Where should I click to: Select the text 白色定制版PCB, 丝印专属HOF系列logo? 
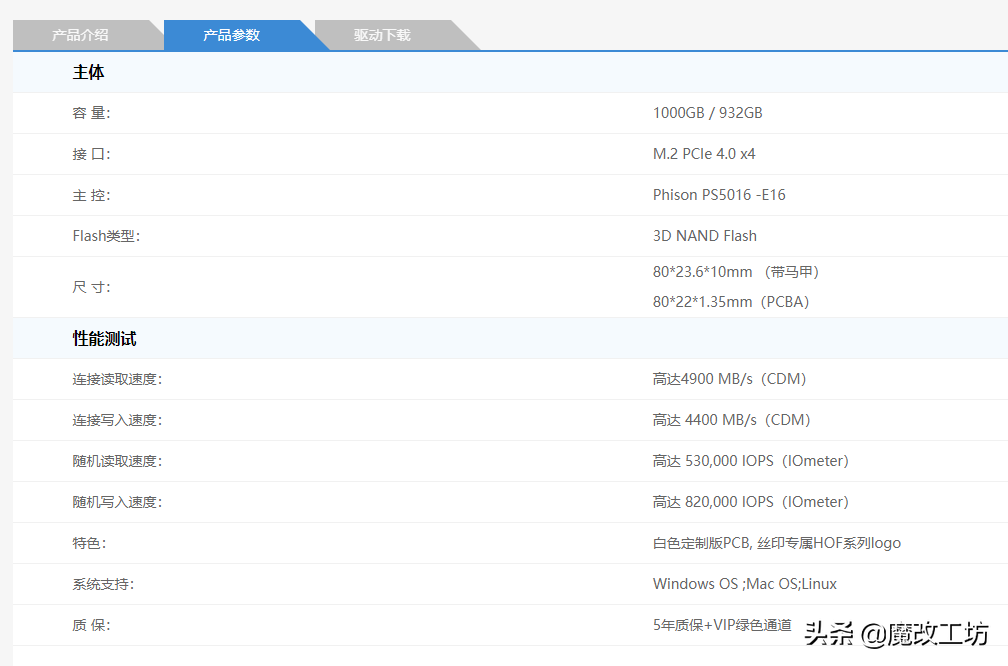[777, 543]
